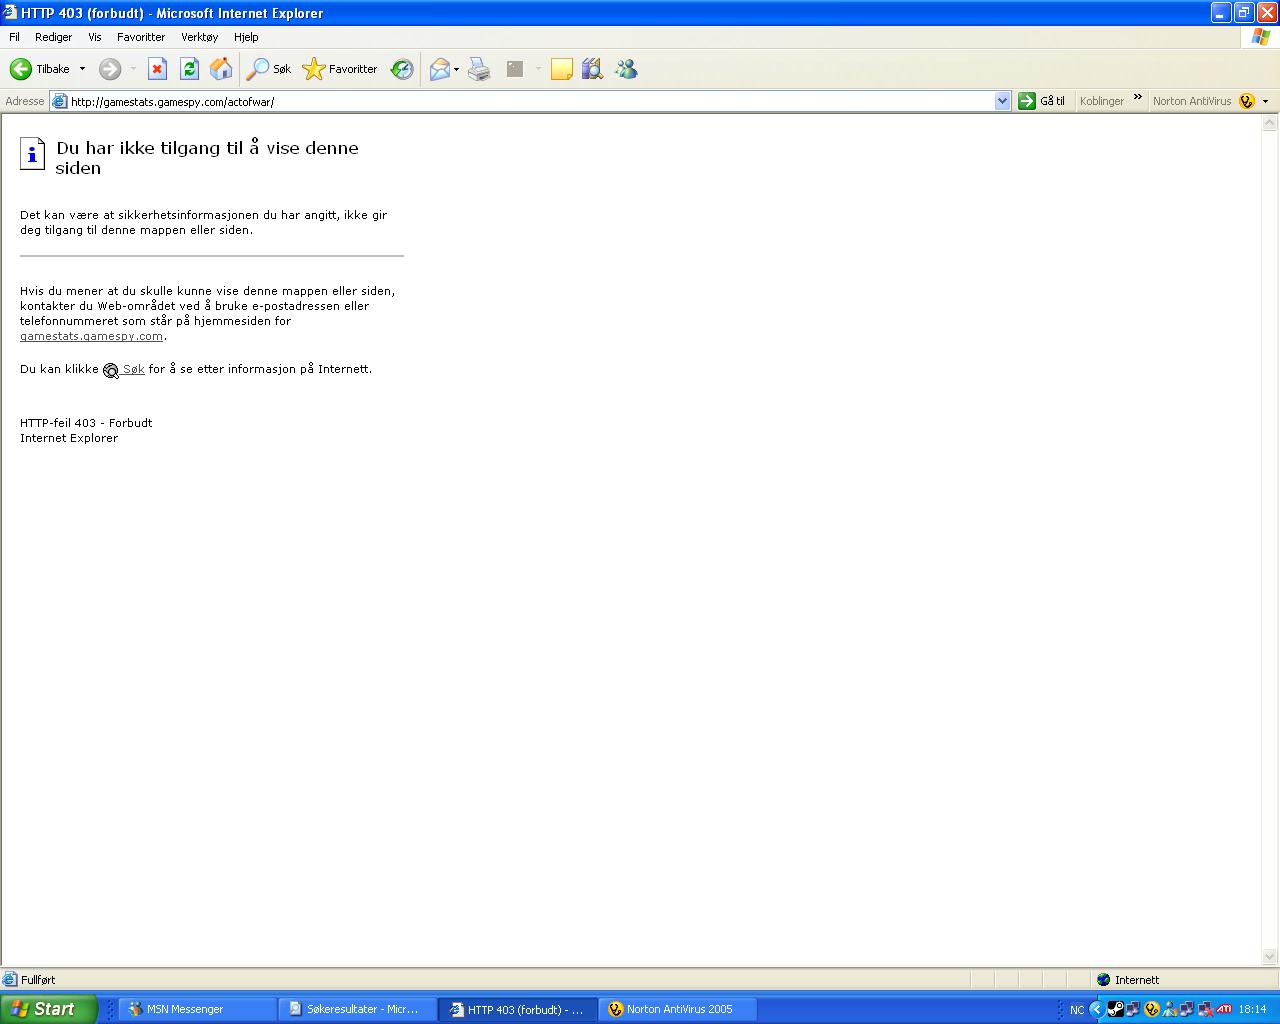The width and height of the screenshot is (1280, 1024).
Task: Click the info page icon beside heading
Action: point(33,154)
